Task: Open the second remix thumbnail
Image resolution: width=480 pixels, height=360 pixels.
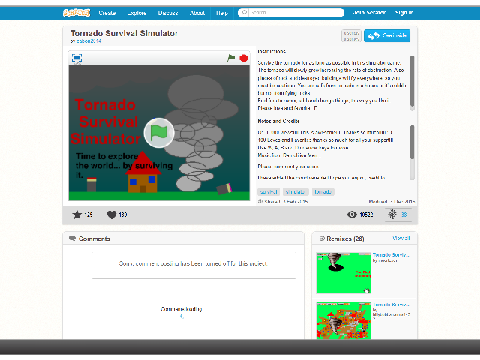Action: click(344, 321)
